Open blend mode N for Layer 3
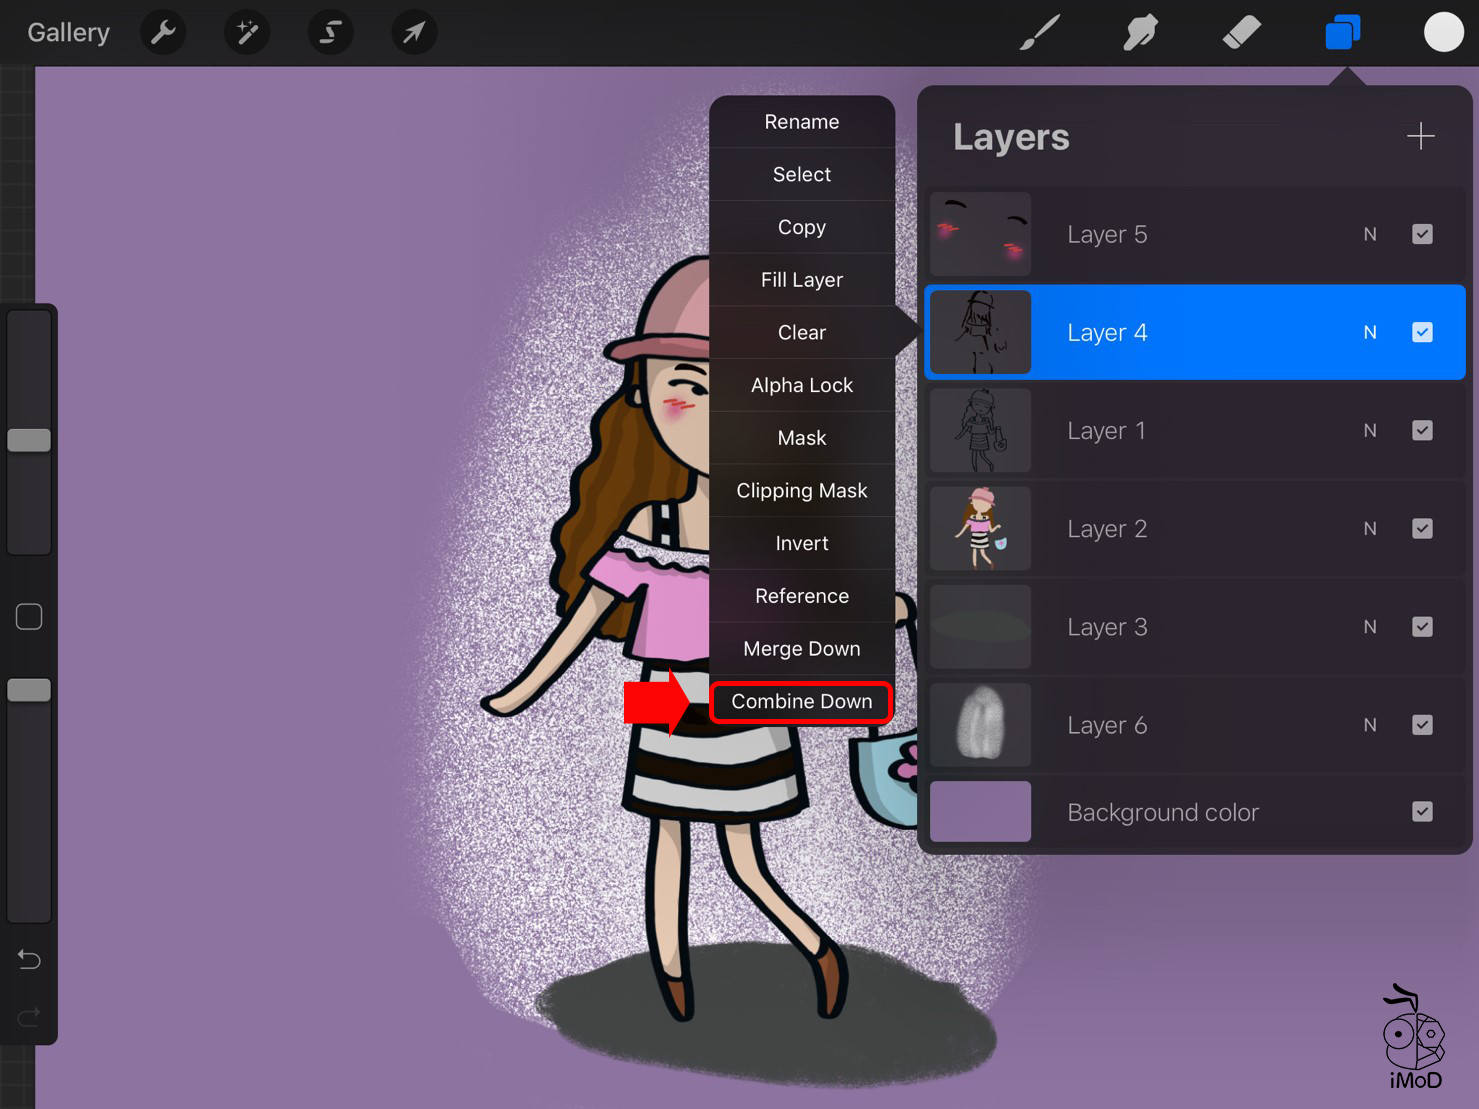1479x1109 pixels. coord(1370,627)
